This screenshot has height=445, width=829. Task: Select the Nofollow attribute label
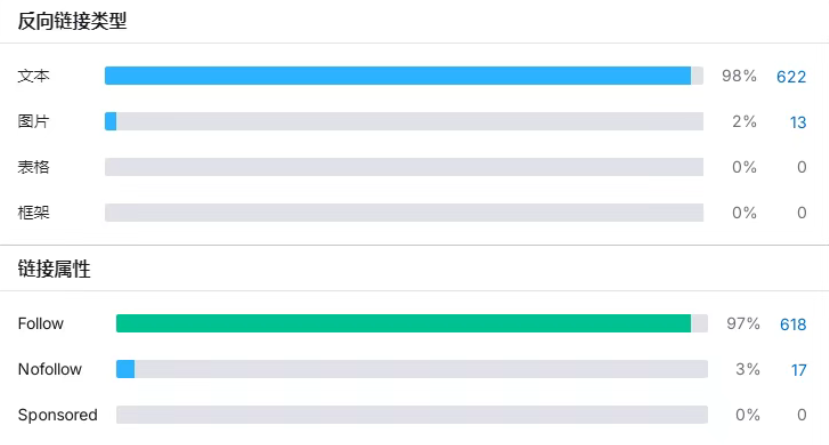50,370
